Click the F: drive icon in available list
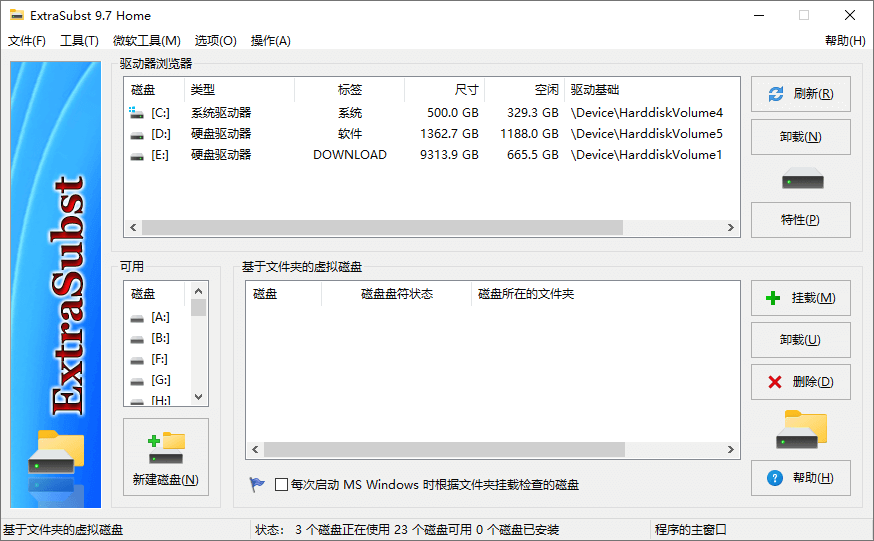Image resolution: width=874 pixels, height=541 pixels. click(137, 360)
